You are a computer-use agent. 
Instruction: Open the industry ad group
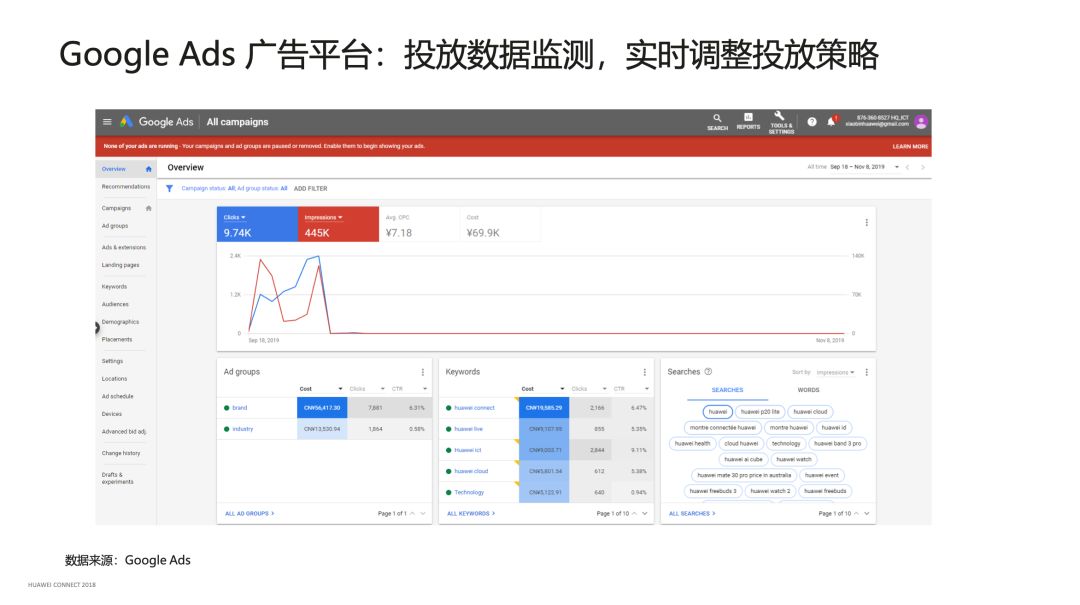click(x=242, y=429)
